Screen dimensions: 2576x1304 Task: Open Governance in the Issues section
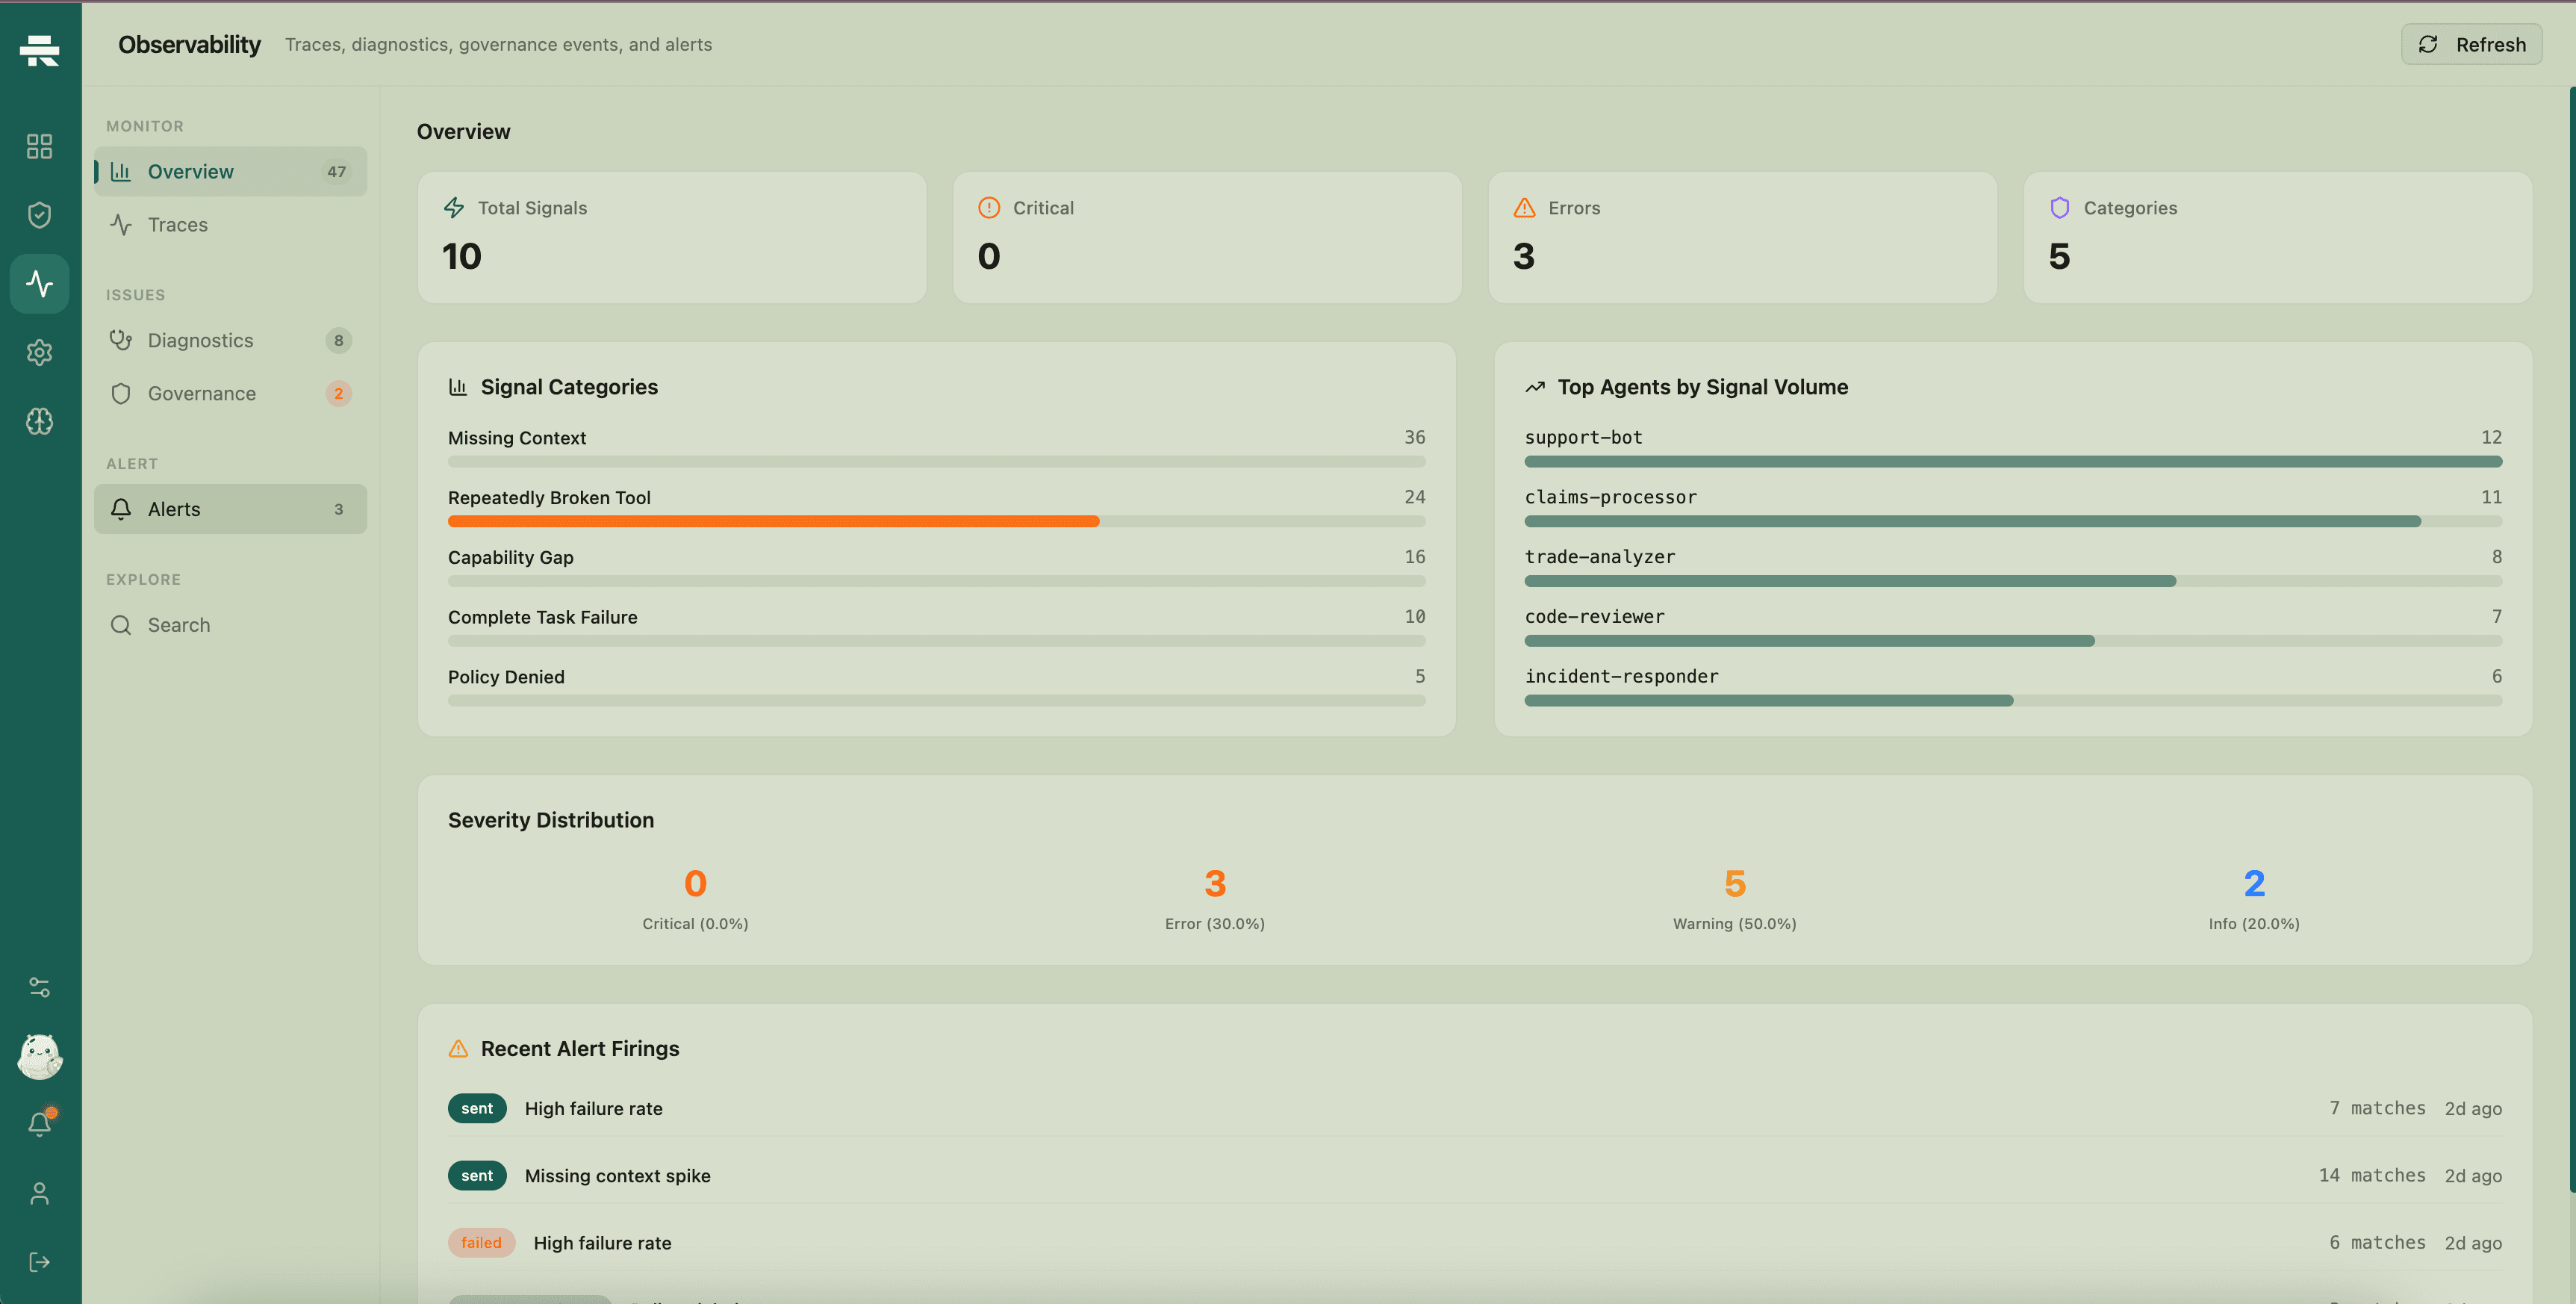(x=231, y=394)
